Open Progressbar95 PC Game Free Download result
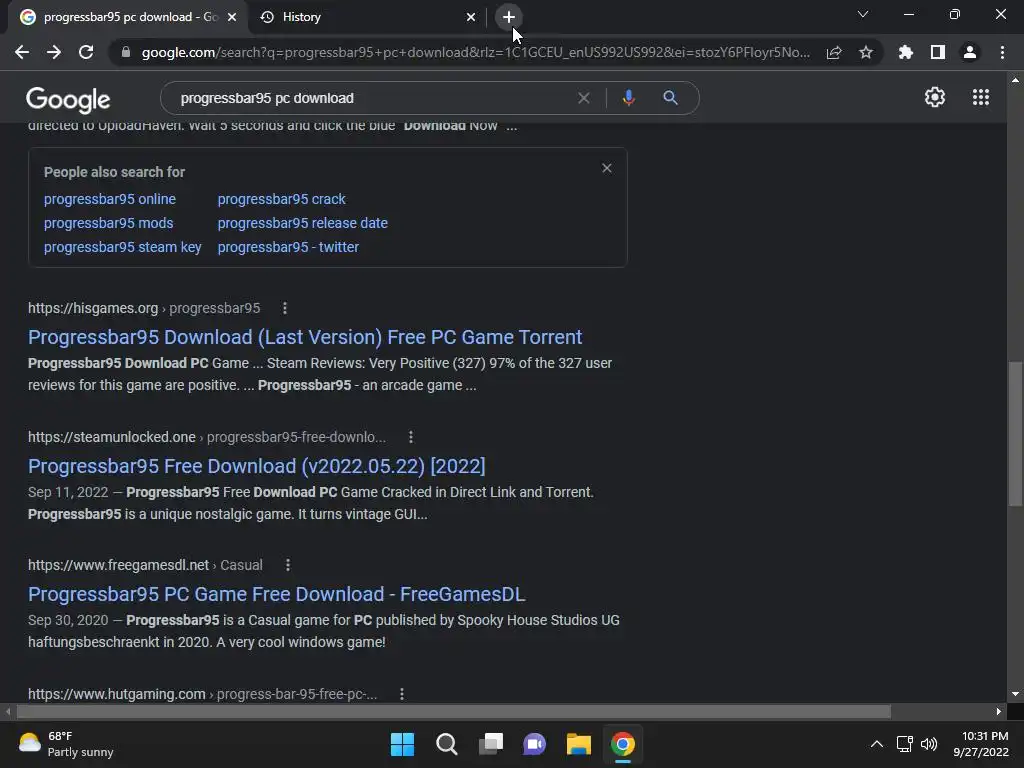 [276, 594]
